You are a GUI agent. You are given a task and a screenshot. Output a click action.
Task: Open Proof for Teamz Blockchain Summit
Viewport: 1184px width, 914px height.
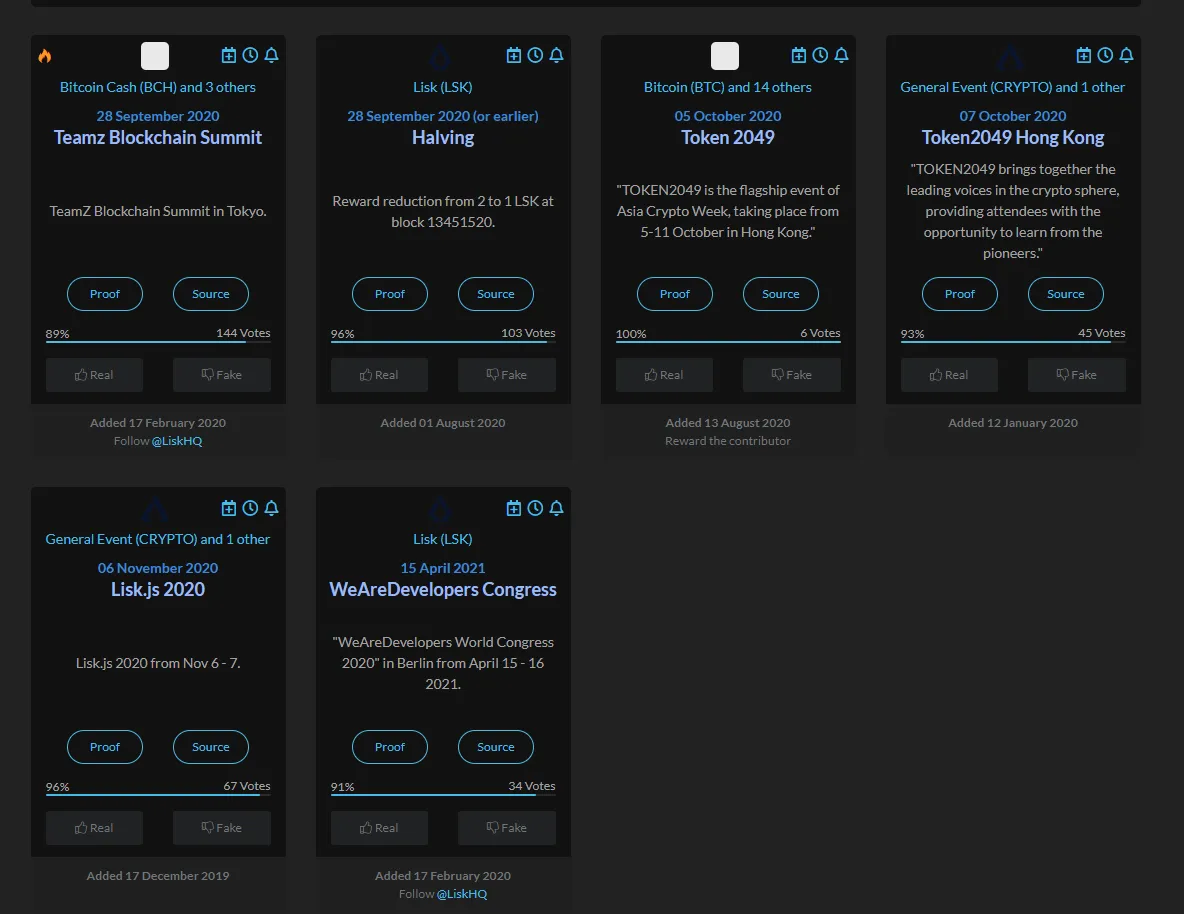point(105,294)
